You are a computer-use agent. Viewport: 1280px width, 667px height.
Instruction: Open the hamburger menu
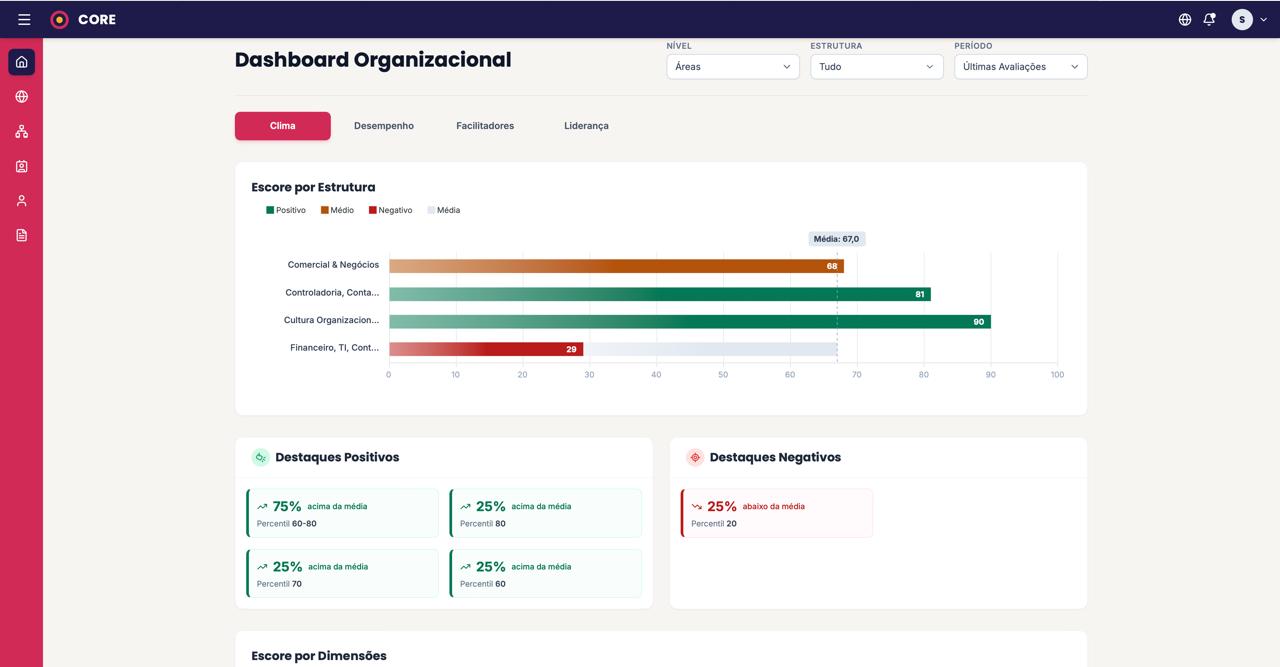(24, 19)
